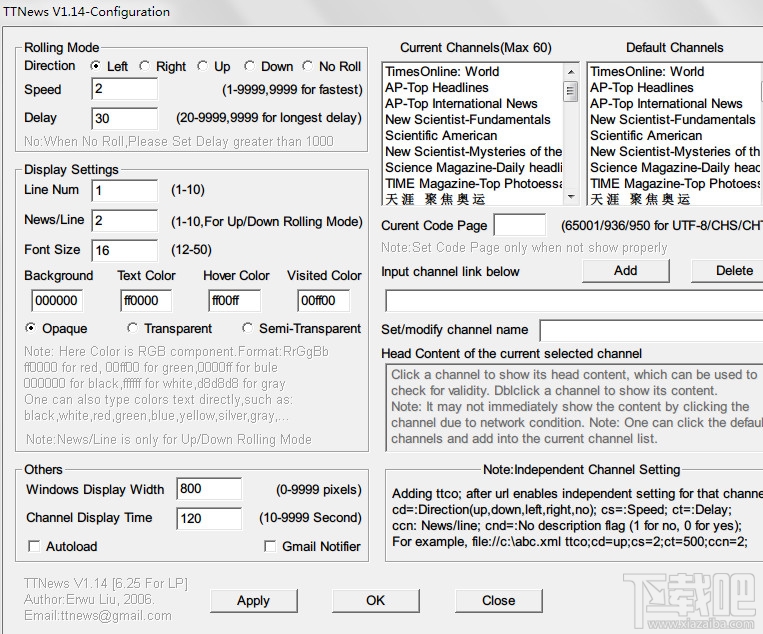
Task: Select New Scientist-Mysteries in Default Channels
Action: [676, 152]
